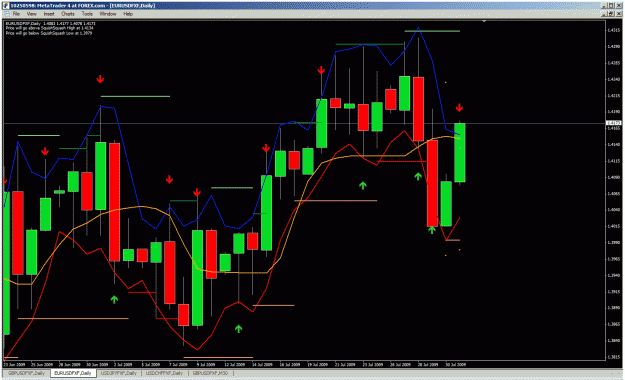625x380 pixels.
Task: Click the chart shift triangle marker
Action: tap(484, 21)
